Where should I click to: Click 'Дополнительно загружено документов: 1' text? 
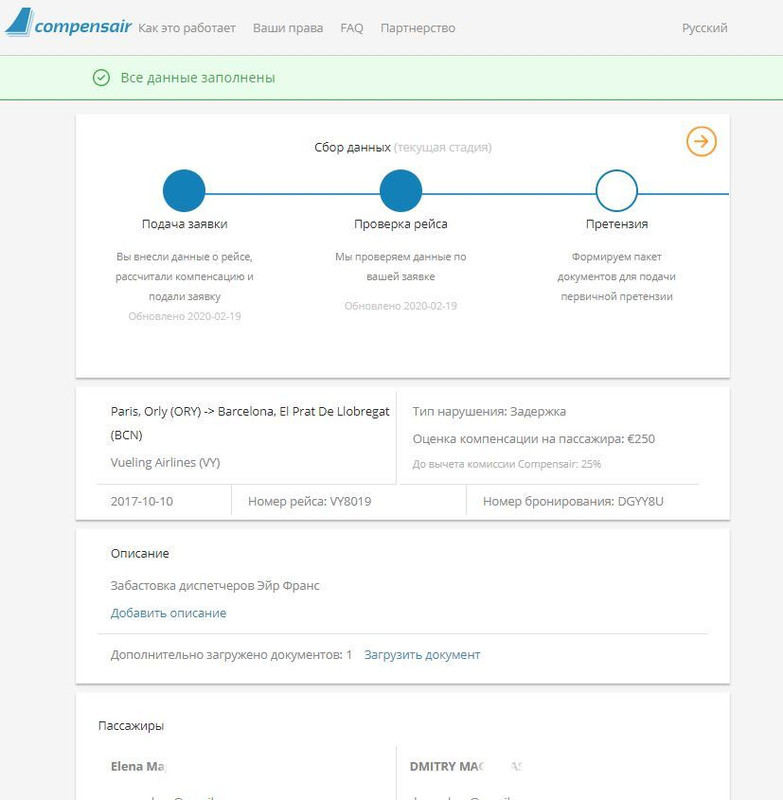click(231, 655)
